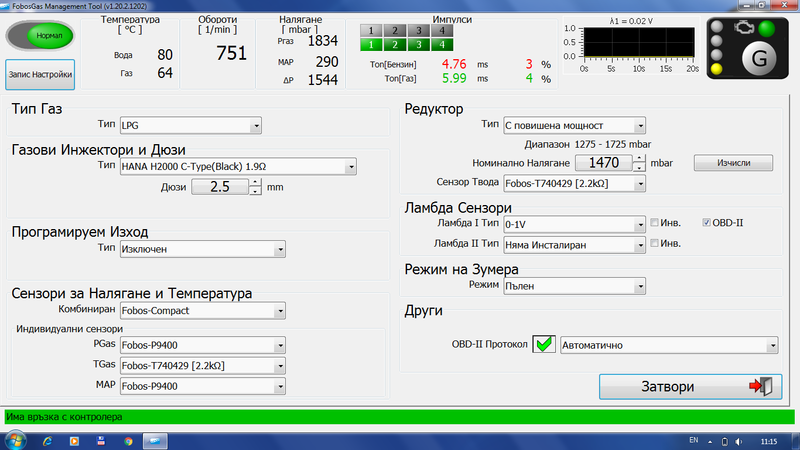Open the PGas Fobos-P9400 dropdown
Screen dimensions: 800x450
pyautogui.click(x=203, y=345)
